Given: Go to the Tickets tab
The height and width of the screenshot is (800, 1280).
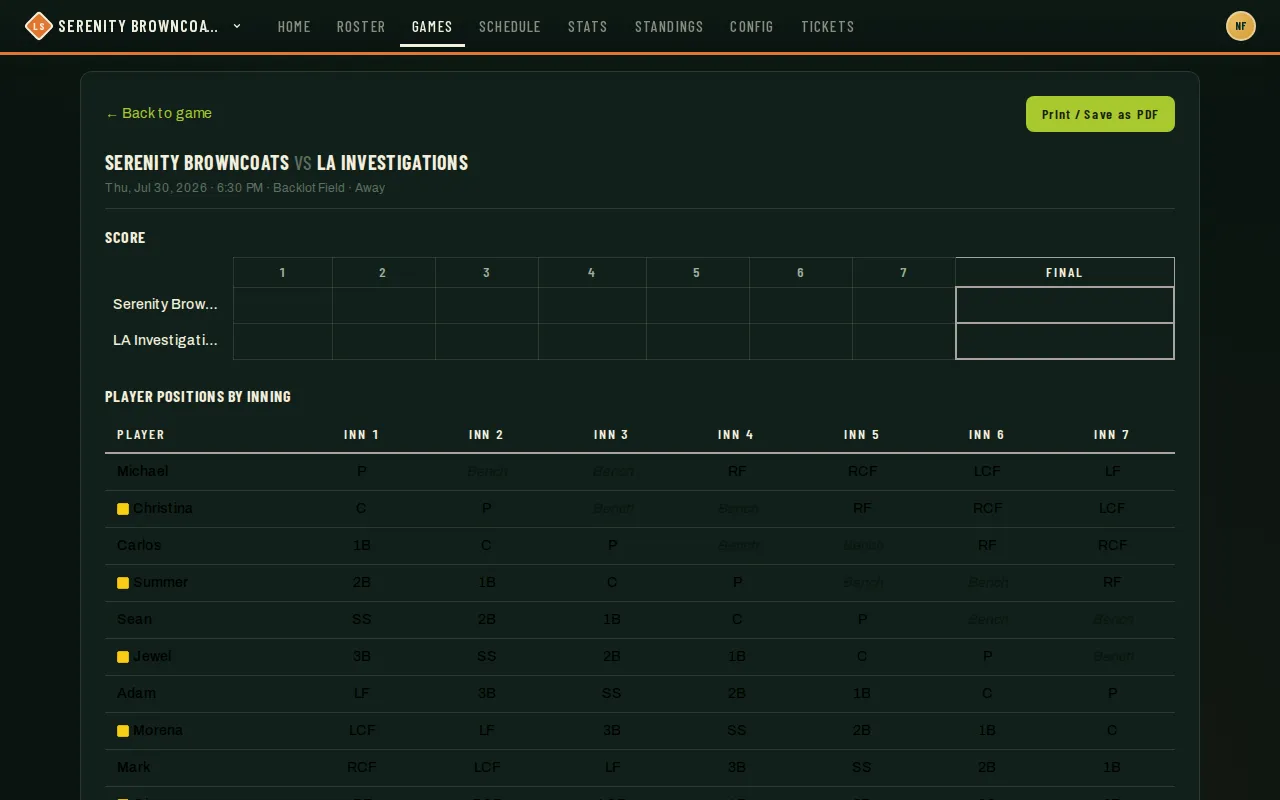Looking at the screenshot, I should click(828, 27).
